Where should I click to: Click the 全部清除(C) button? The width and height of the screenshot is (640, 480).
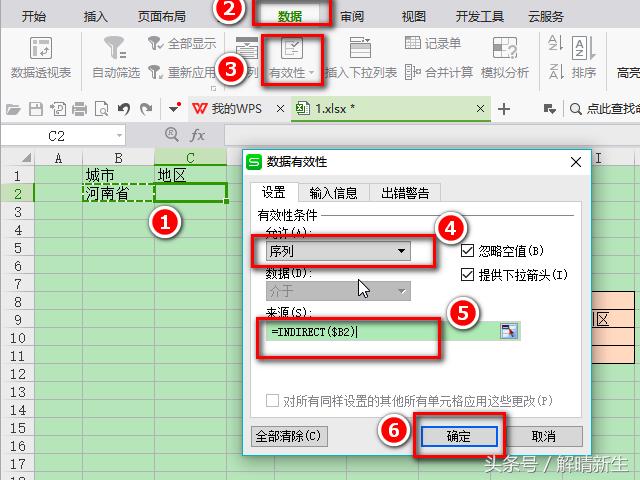pyautogui.click(x=289, y=436)
